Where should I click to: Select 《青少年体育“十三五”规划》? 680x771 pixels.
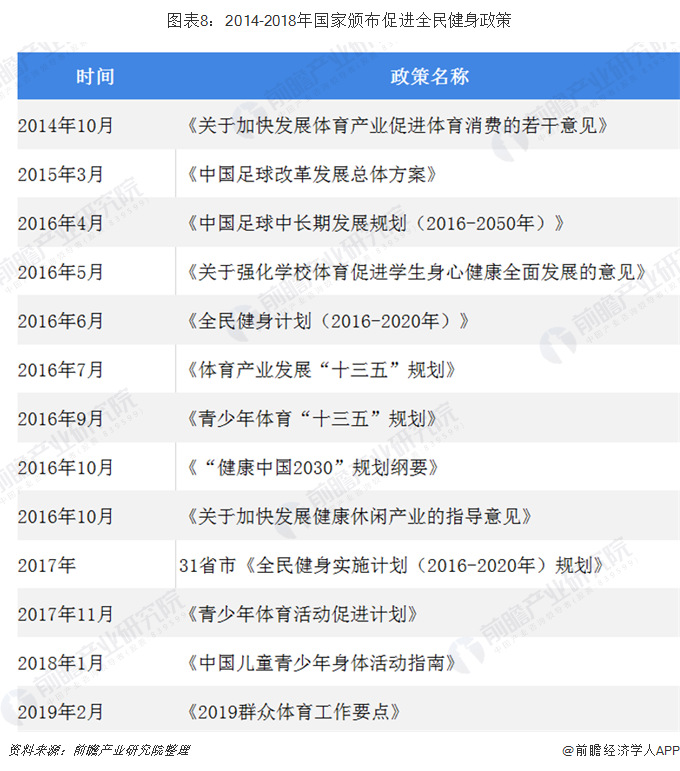pyautogui.click(x=312, y=419)
